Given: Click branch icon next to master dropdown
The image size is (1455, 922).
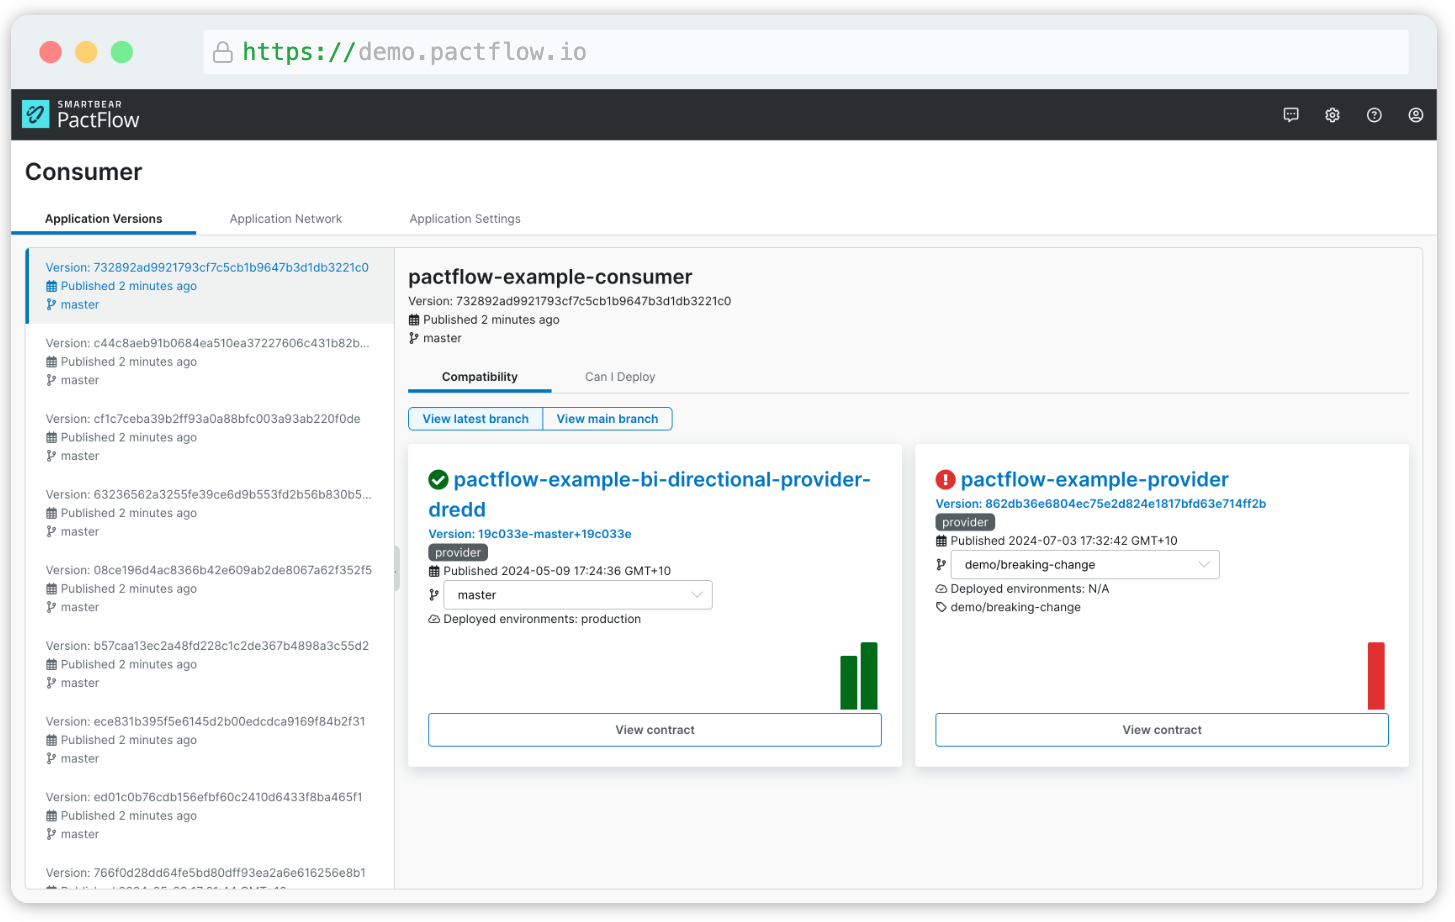Looking at the screenshot, I should pos(434,595).
